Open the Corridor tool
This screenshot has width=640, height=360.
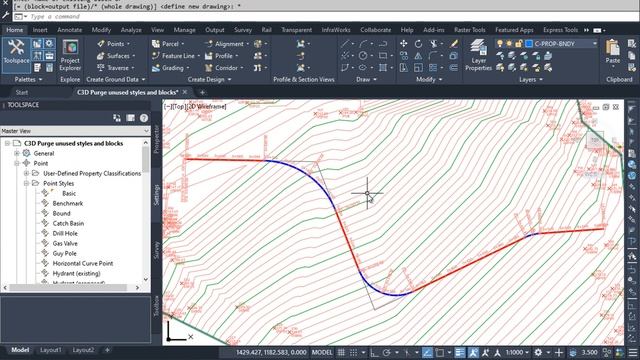(x=224, y=68)
